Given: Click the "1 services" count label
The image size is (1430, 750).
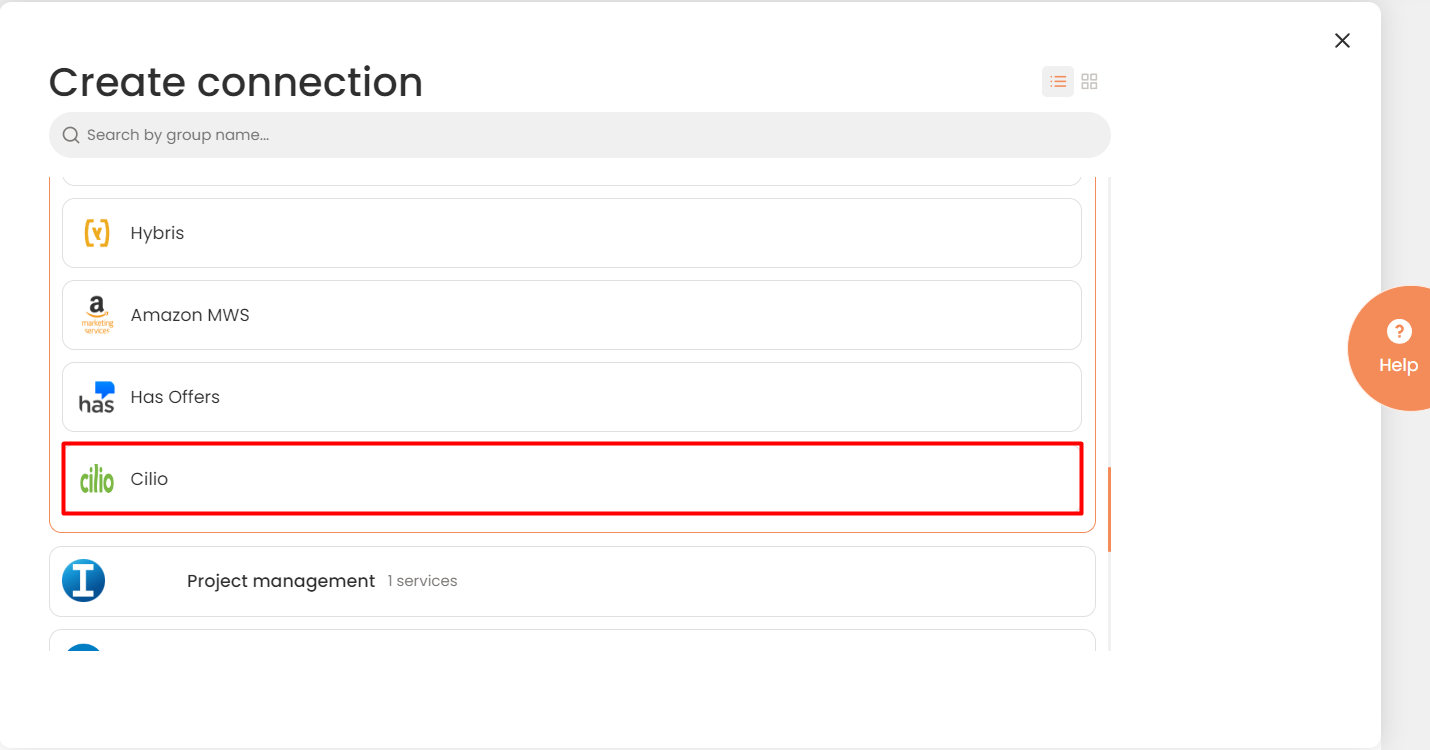Looking at the screenshot, I should pos(422,581).
